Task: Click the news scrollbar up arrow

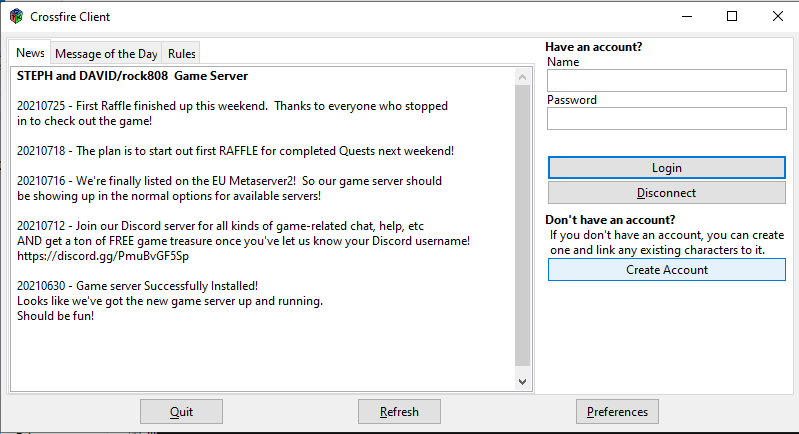Action: (523, 76)
